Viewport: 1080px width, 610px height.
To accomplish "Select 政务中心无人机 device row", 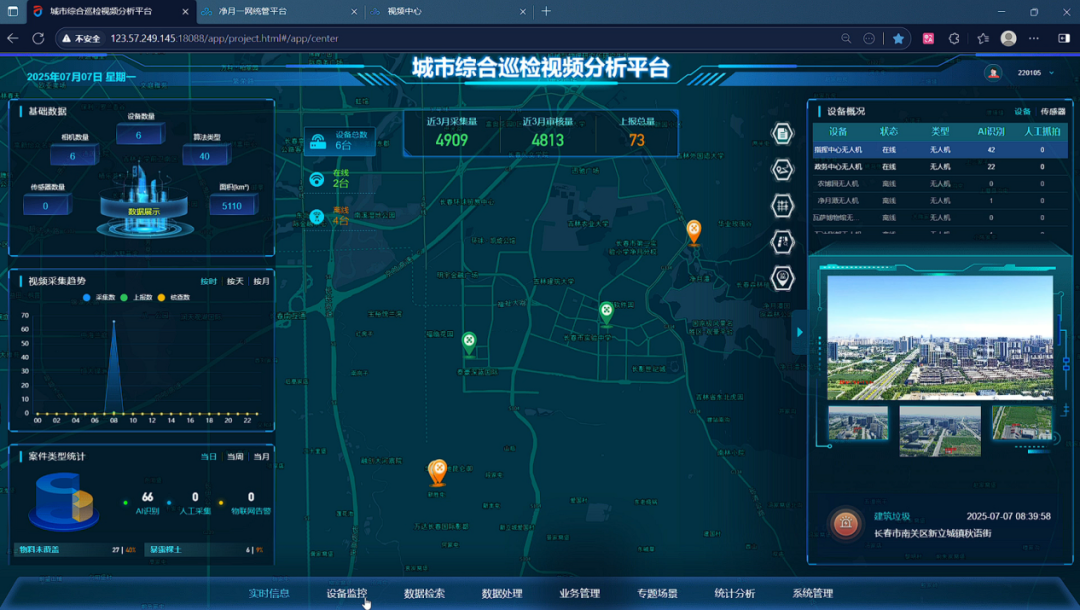I will 940,167.
